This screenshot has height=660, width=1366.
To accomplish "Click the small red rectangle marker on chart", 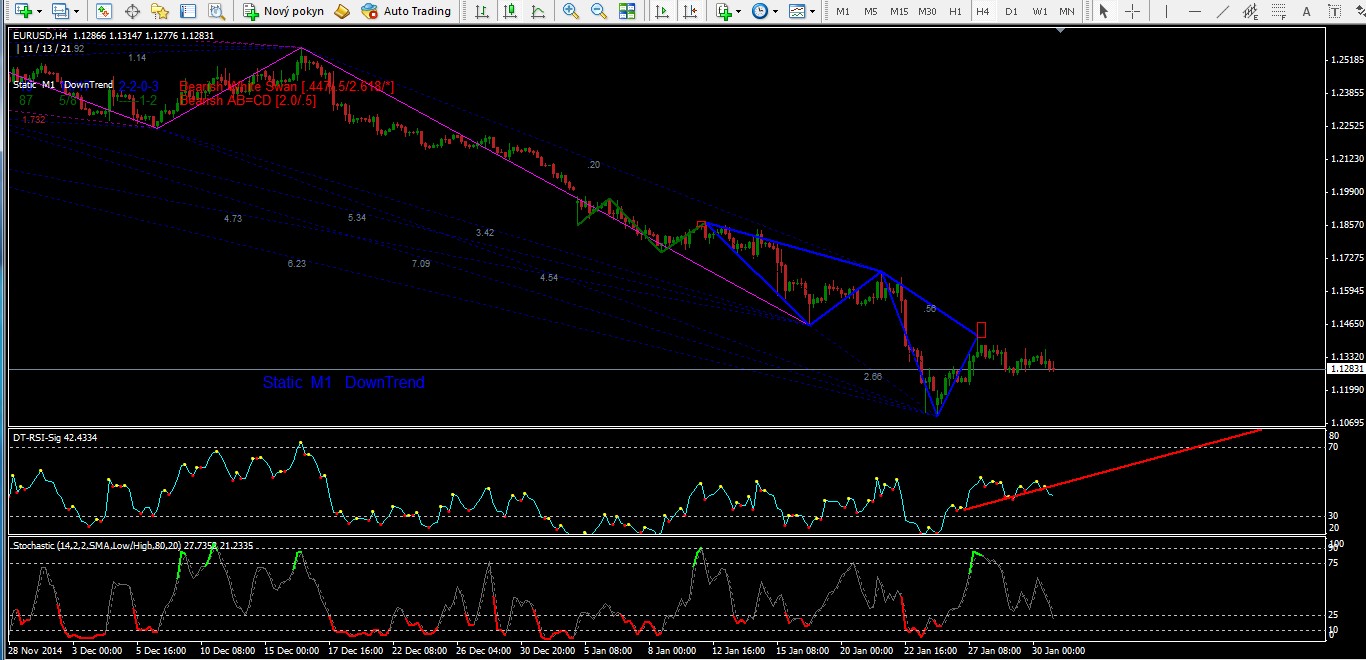I will tap(981, 329).
